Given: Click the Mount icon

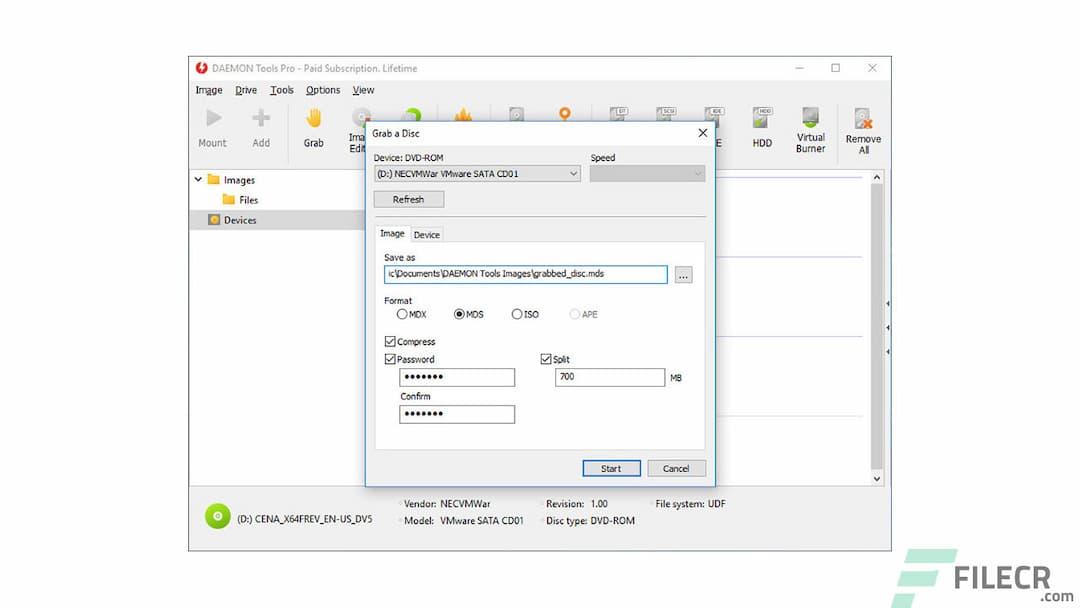Looking at the screenshot, I should point(212,127).
